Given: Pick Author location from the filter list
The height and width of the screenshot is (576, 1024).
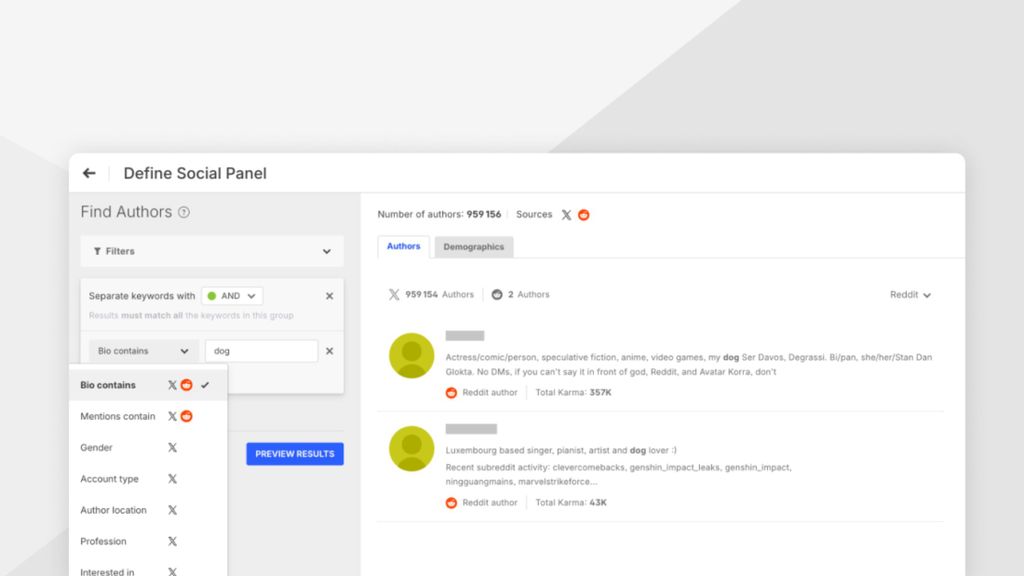Looking at the screenshot, I should click(x=113, y=510).
